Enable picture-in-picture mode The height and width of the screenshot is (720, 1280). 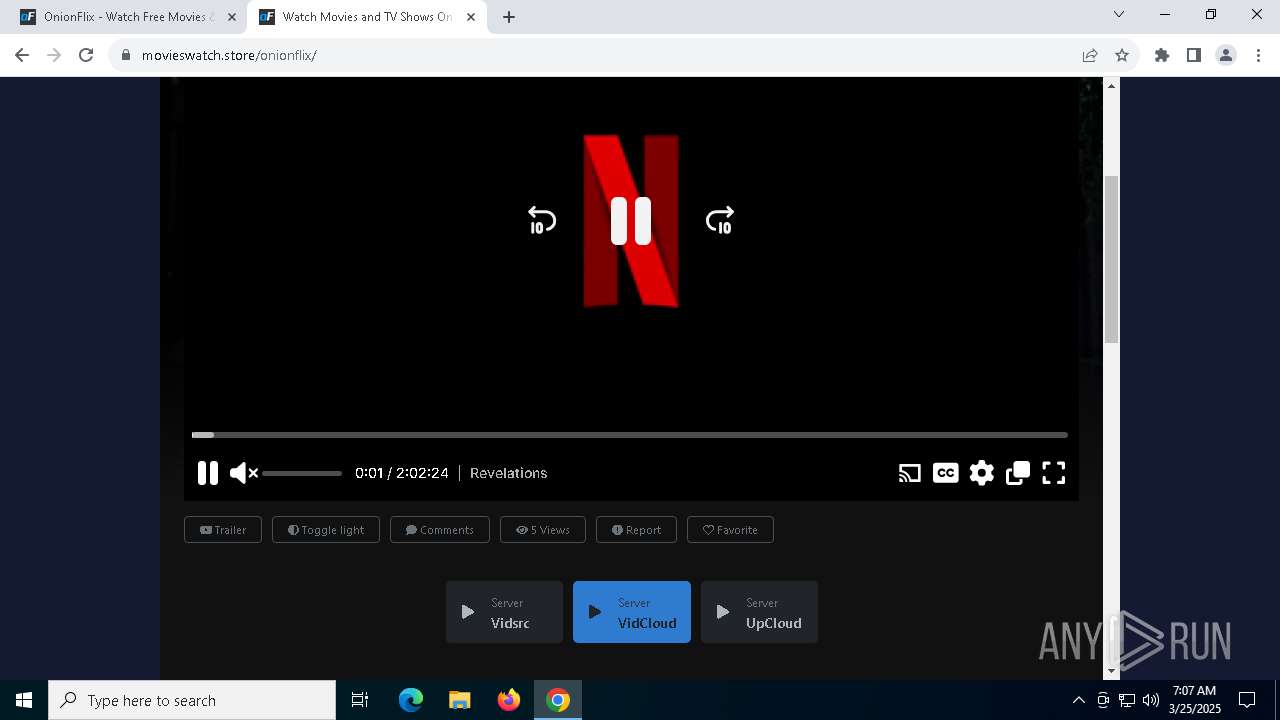[1018, 473]
